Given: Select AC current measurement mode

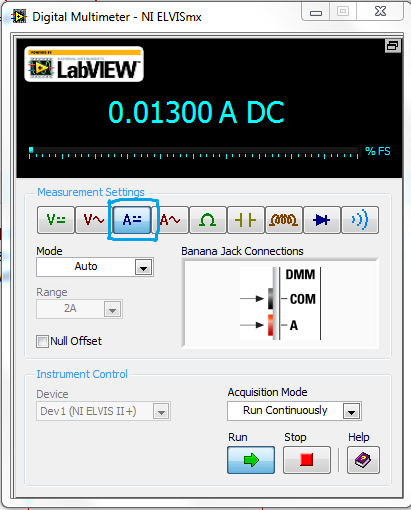Looking at the screenshot, I should point(170,220).
